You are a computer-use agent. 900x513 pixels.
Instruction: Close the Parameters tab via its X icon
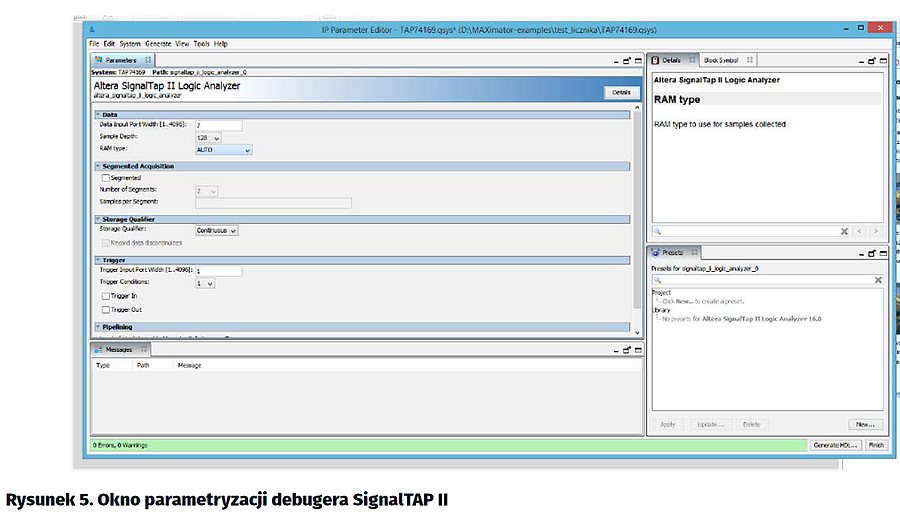click(149, 61)
